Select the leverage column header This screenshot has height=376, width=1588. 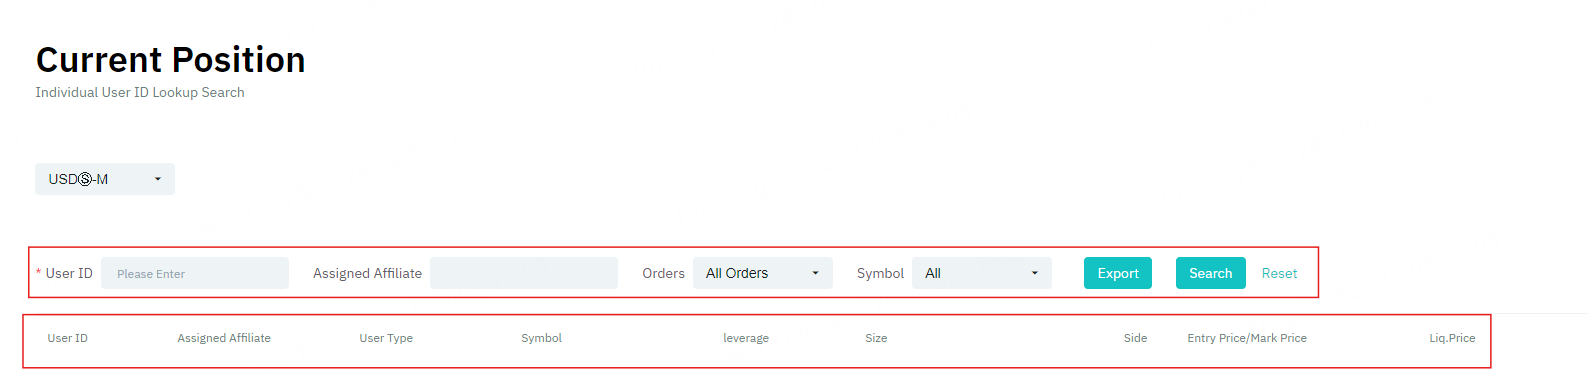tap(746, 338)
